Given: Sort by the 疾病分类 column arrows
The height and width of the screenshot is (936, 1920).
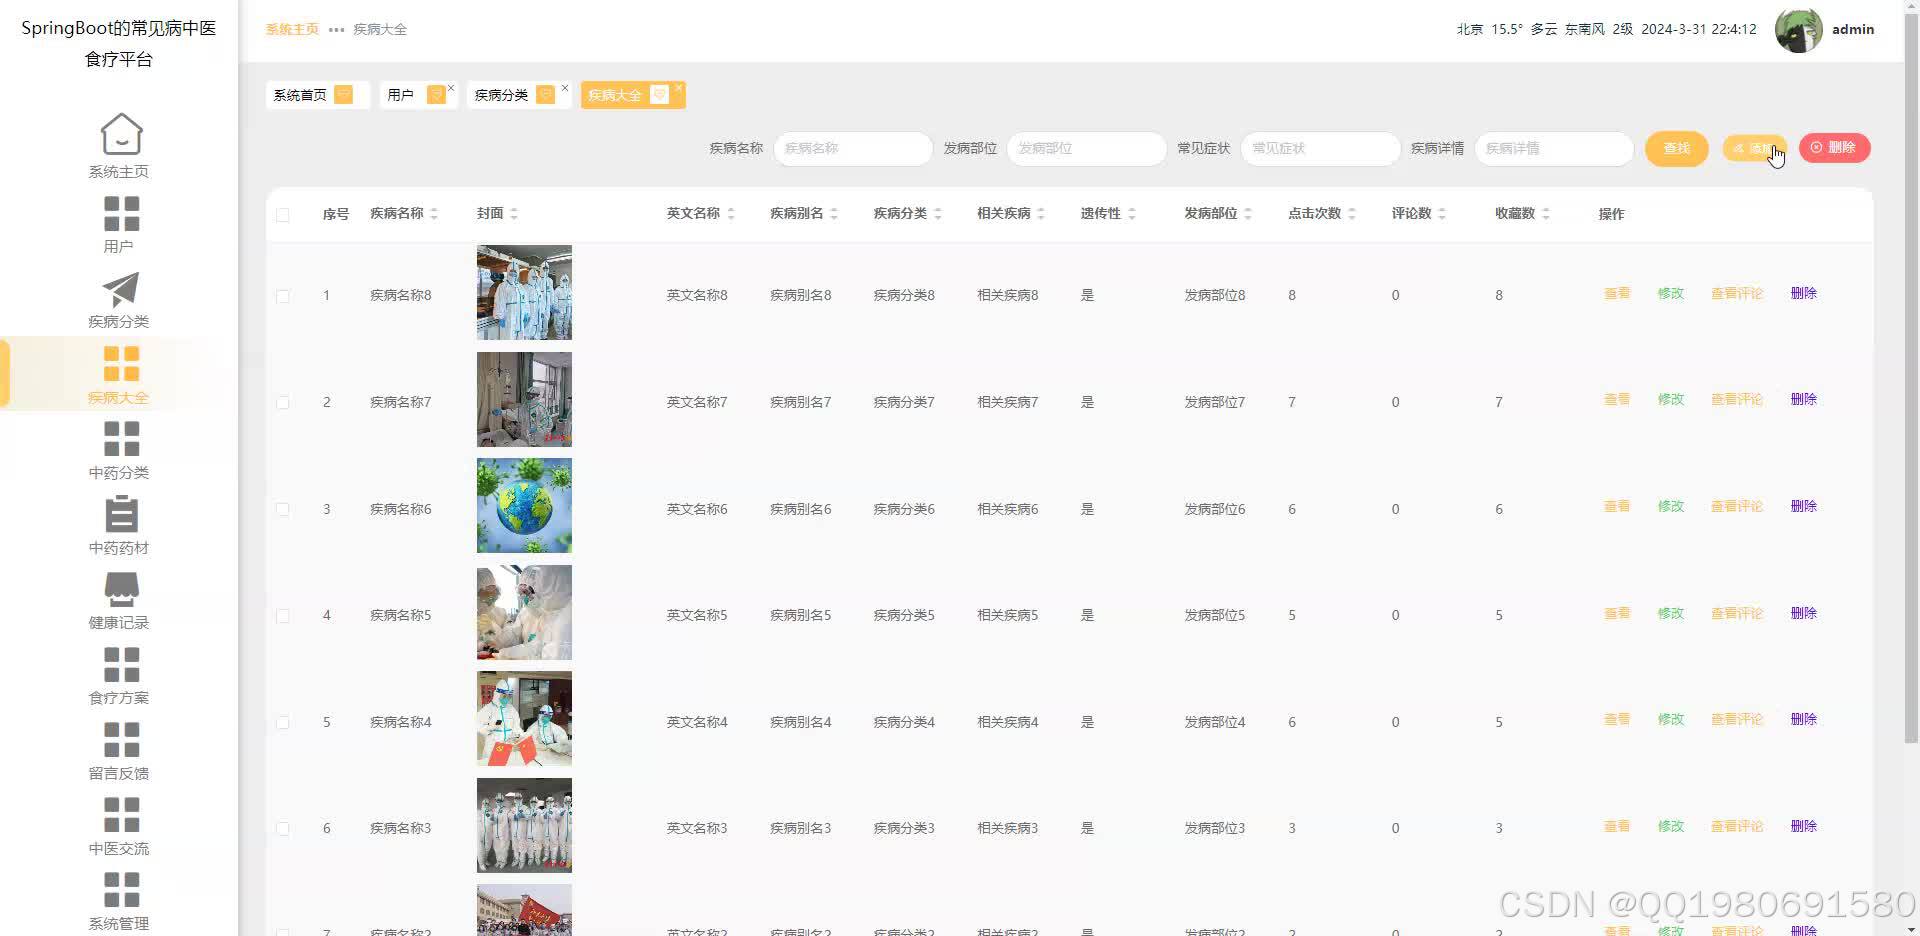Looking at the screenshot, I should click(x=938, y=214).
